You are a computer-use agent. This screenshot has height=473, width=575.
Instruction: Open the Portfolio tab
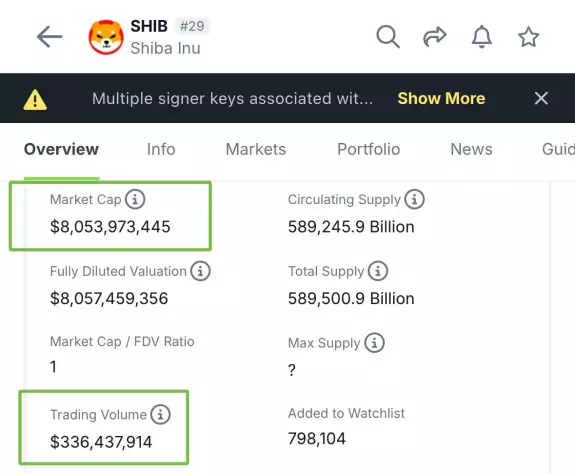(x=369, y=149)
